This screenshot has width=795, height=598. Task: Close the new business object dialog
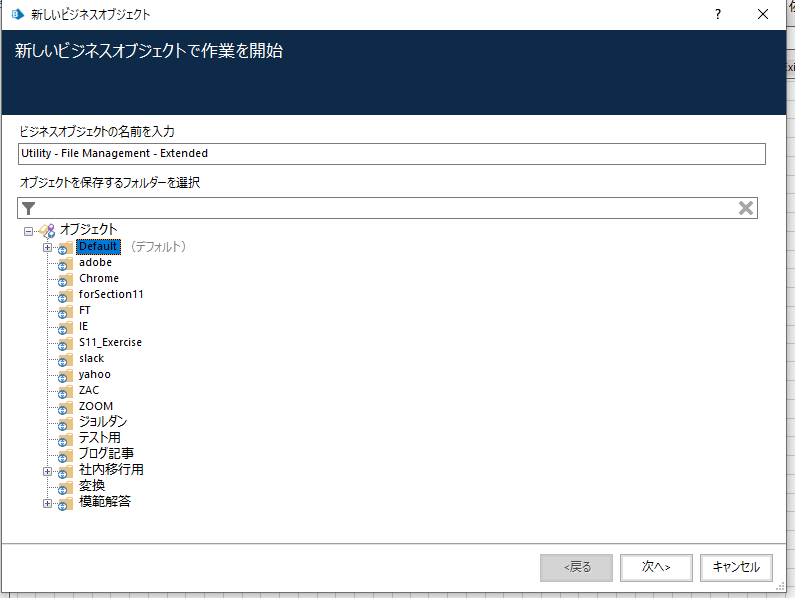click(x=763, y=14)
